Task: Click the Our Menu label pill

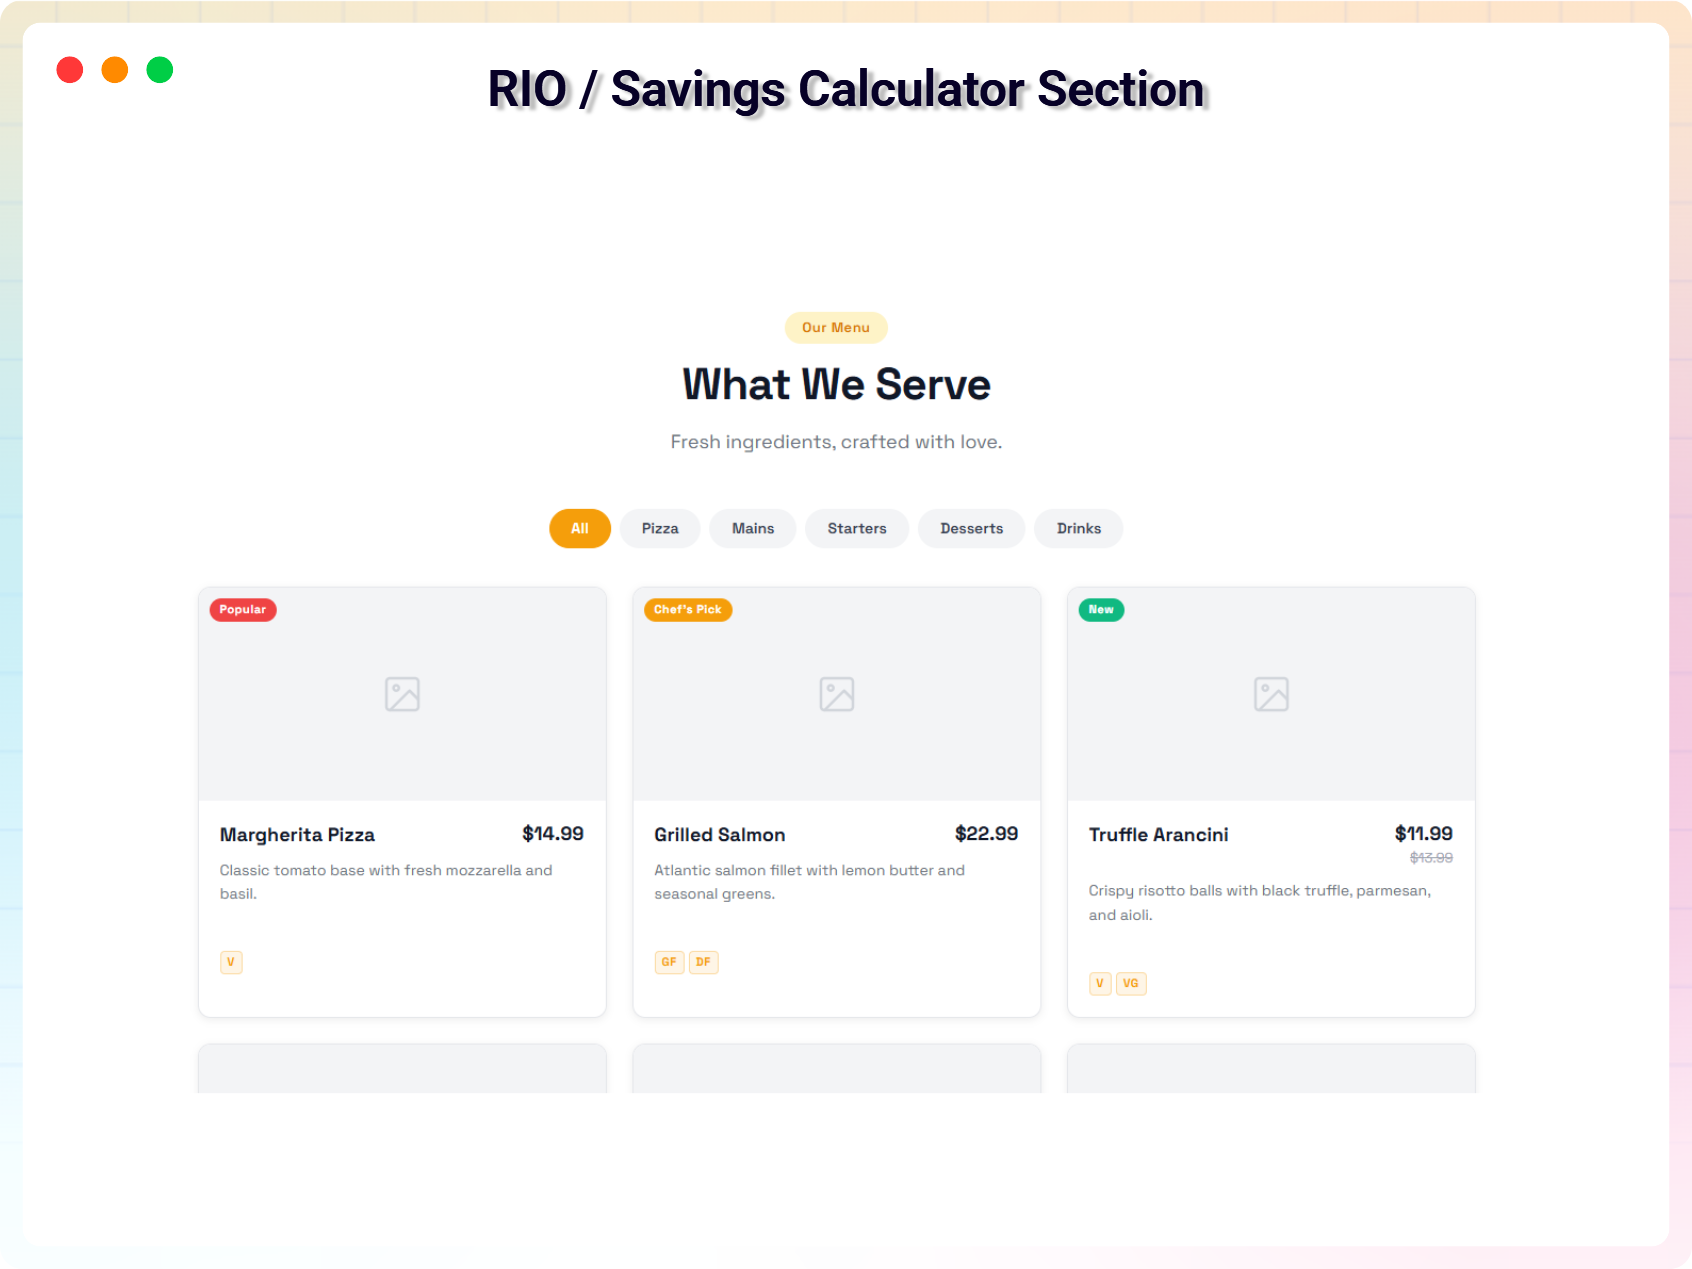Action: pyautogui.click(x=836, y=328)
